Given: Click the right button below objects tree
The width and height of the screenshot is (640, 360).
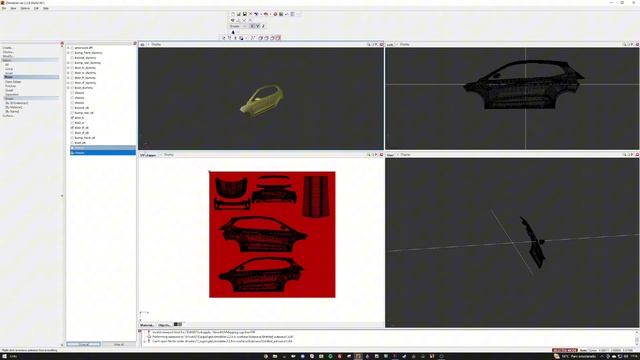Looking at the screenshot, I should tap(119, 344).
